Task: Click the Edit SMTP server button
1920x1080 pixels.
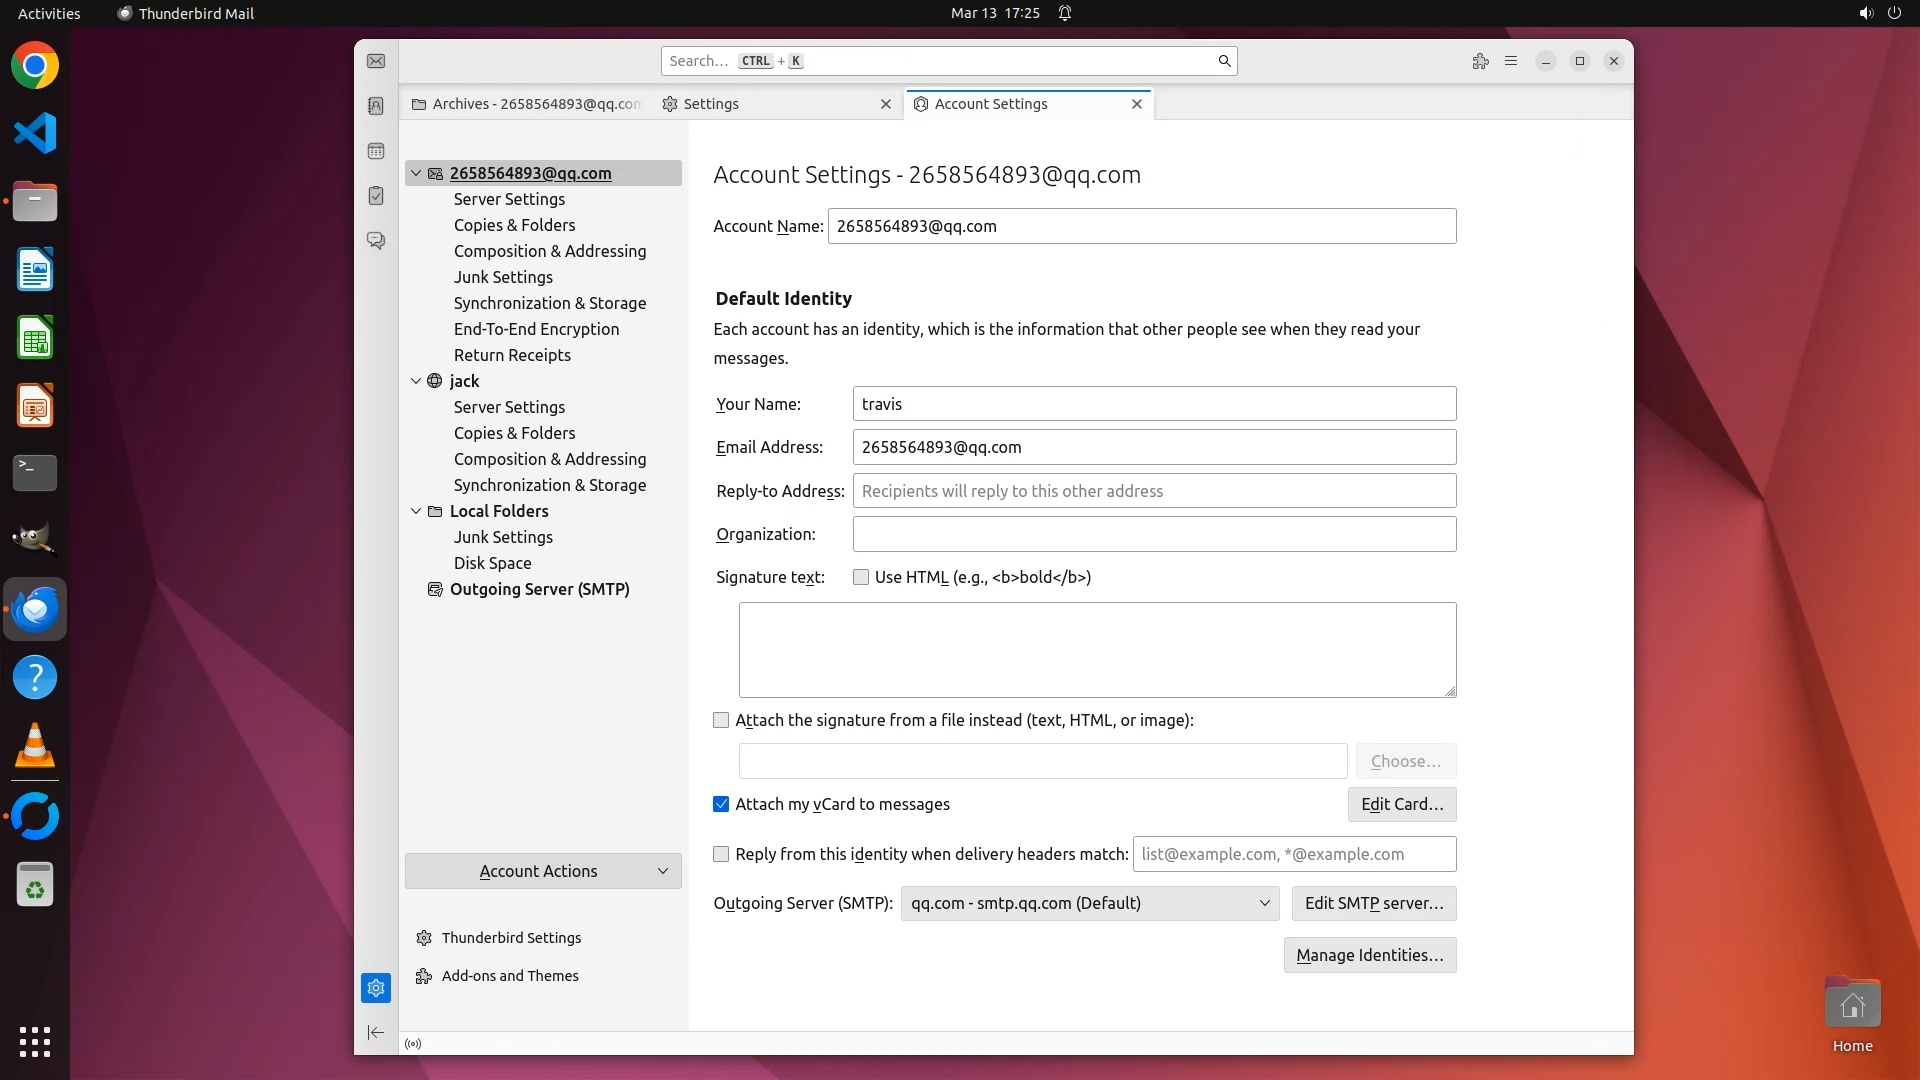Action: (x=1373, y=903)
